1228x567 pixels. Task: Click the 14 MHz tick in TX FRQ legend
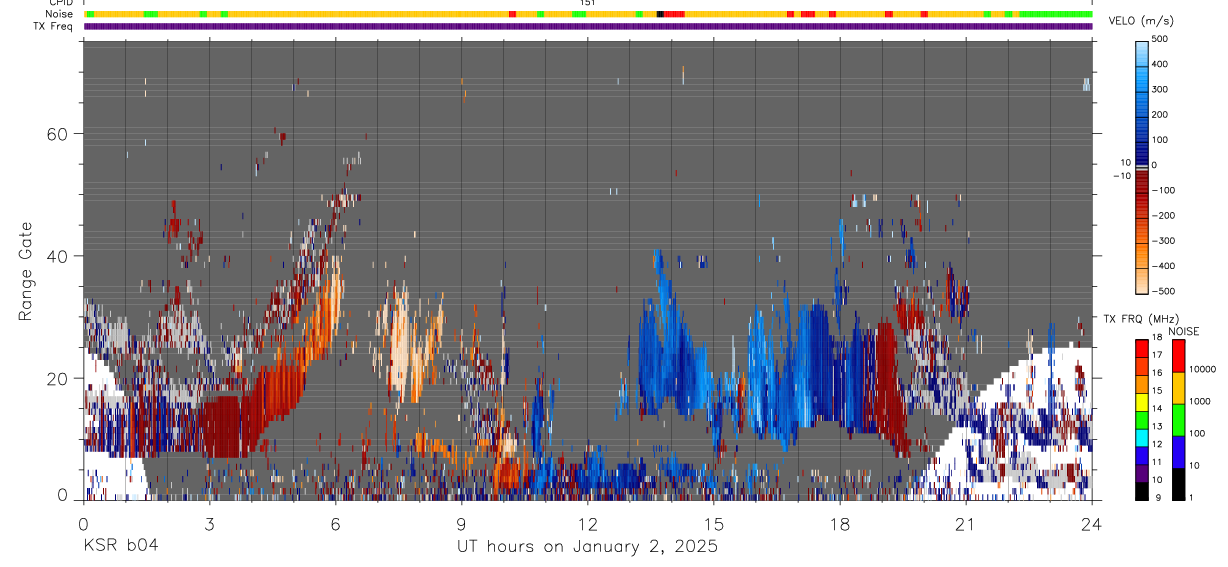(x=1158, y=408)
